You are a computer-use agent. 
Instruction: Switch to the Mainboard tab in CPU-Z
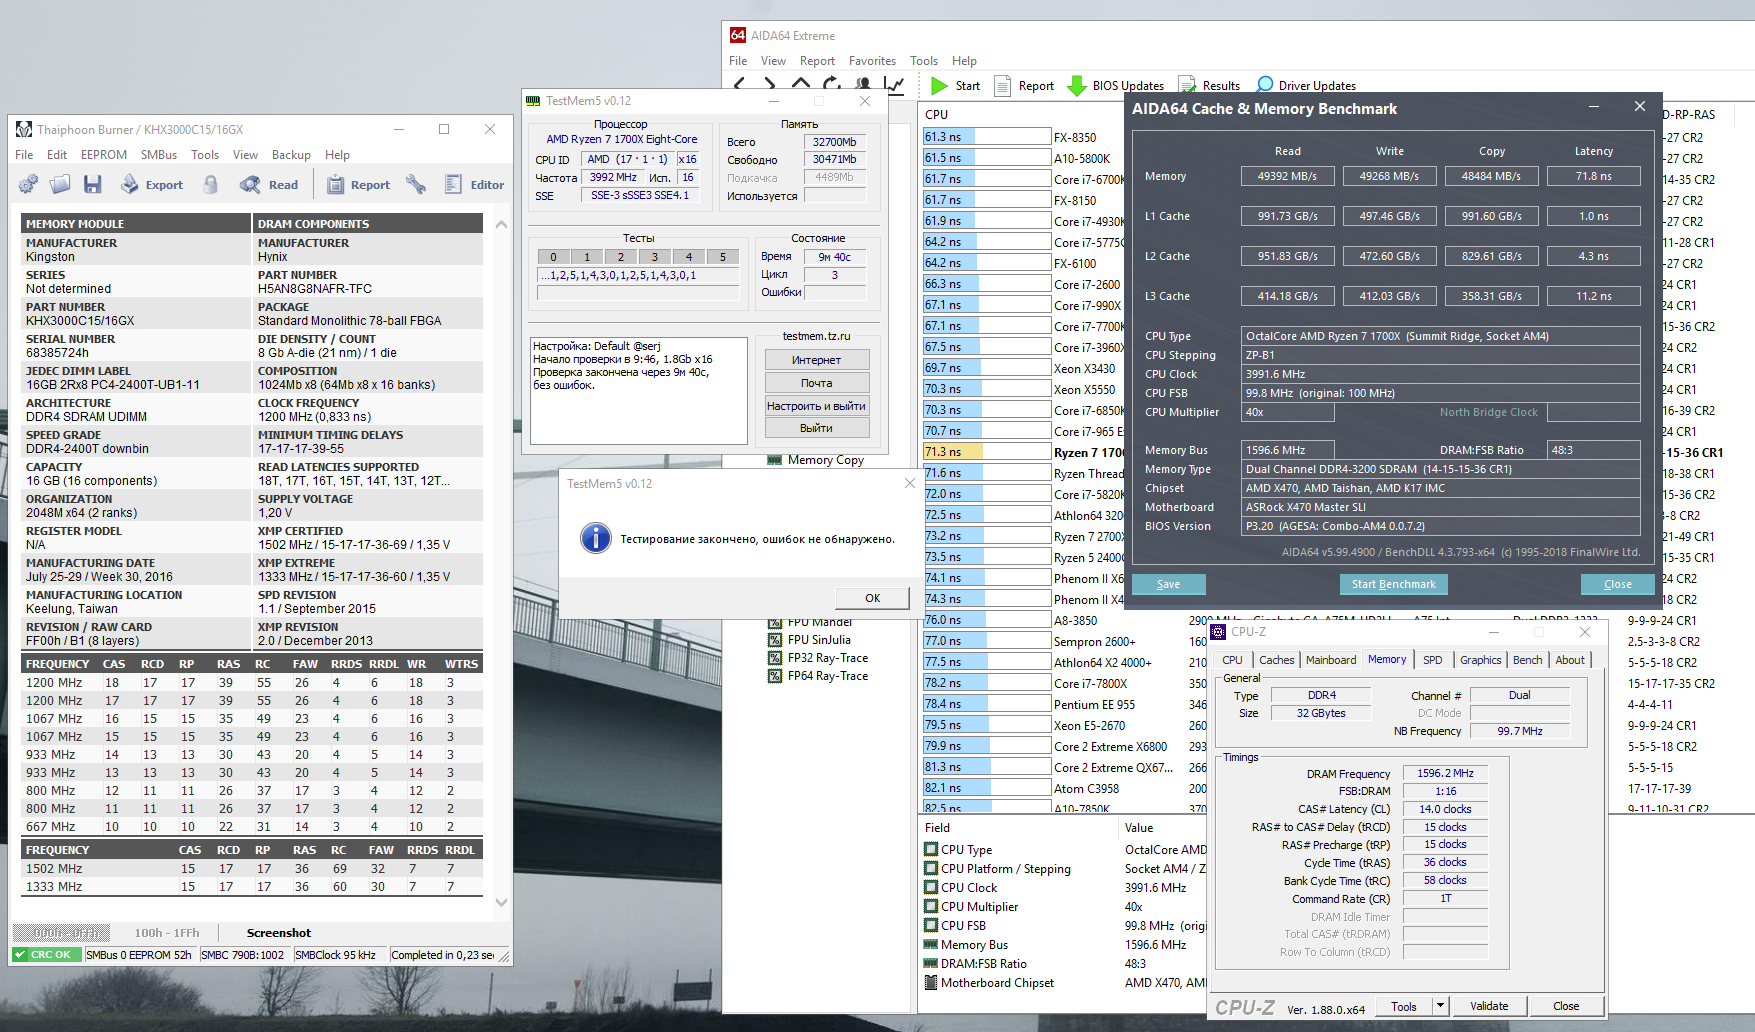[x=1331, y=660]
